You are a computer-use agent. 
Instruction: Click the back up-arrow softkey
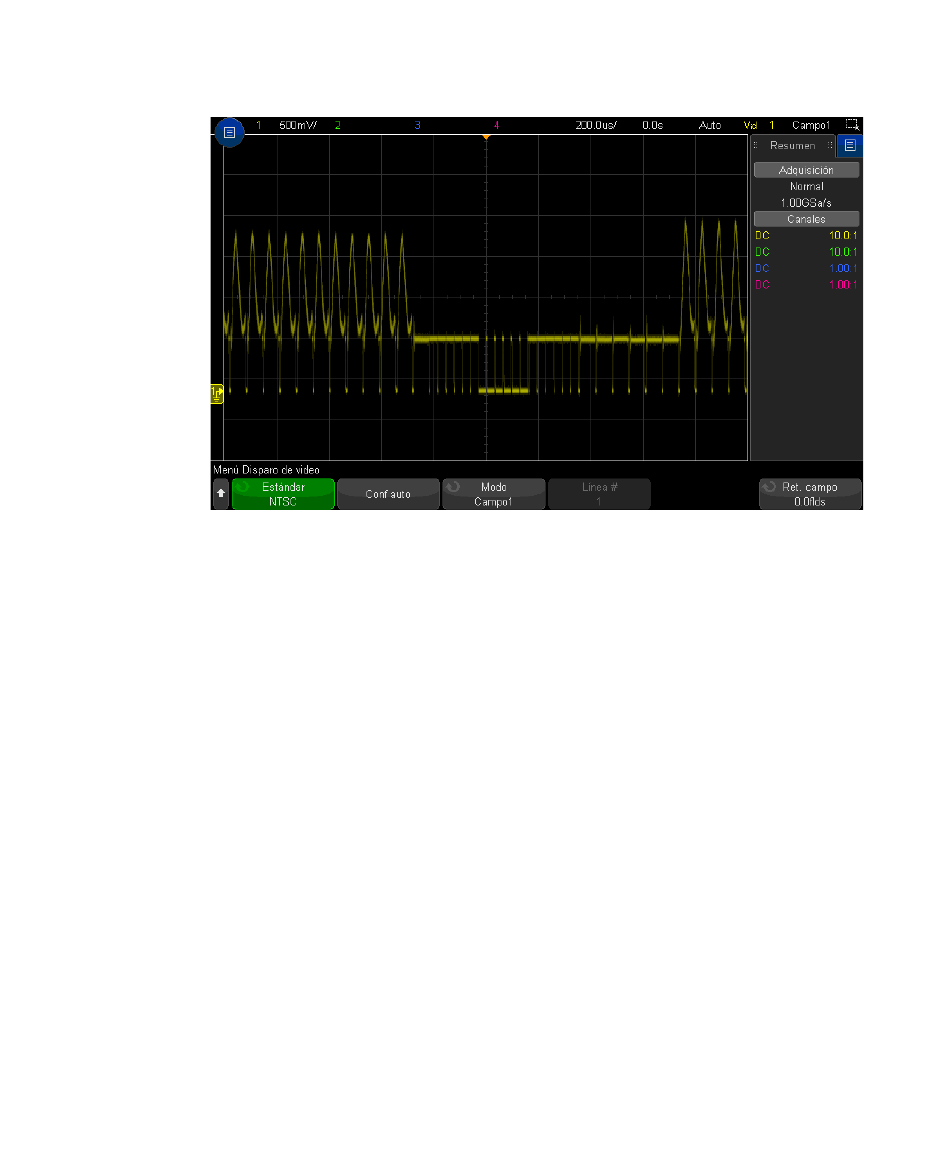221,493
